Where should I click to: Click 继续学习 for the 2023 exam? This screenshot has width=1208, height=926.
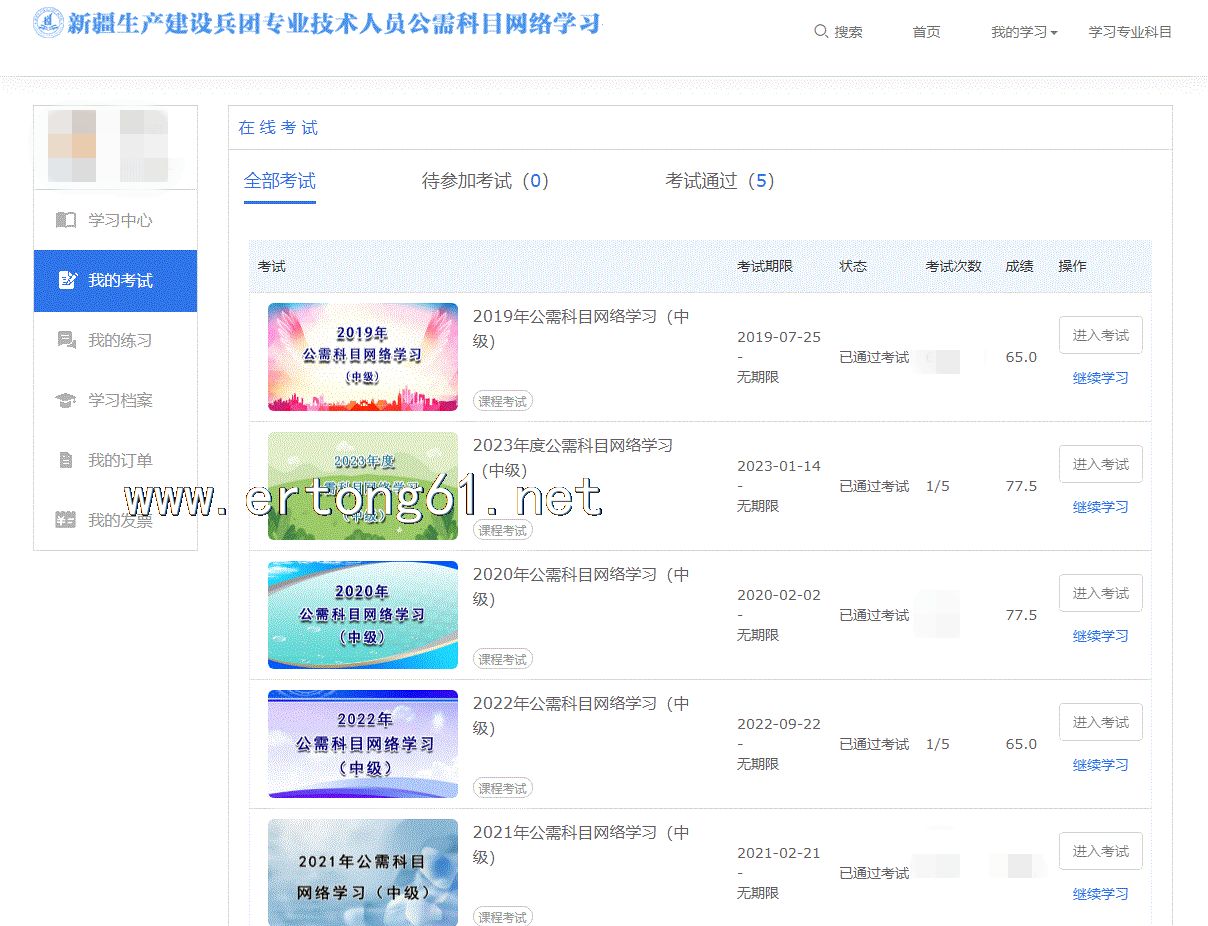click(x=1100, y=507)
